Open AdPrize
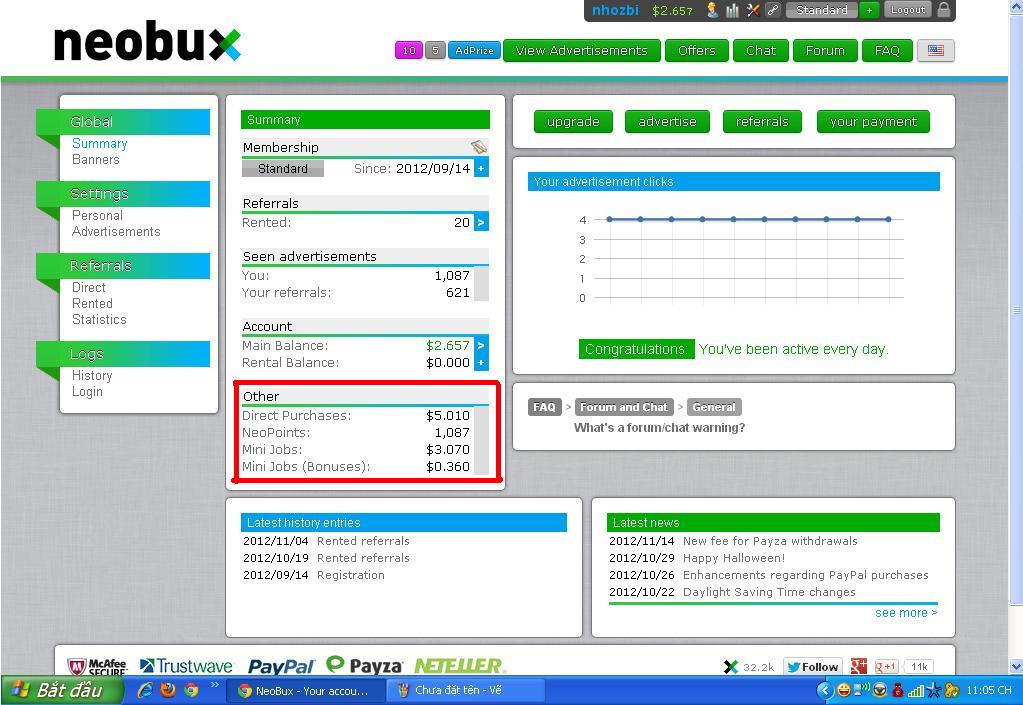 coord(474,50)
